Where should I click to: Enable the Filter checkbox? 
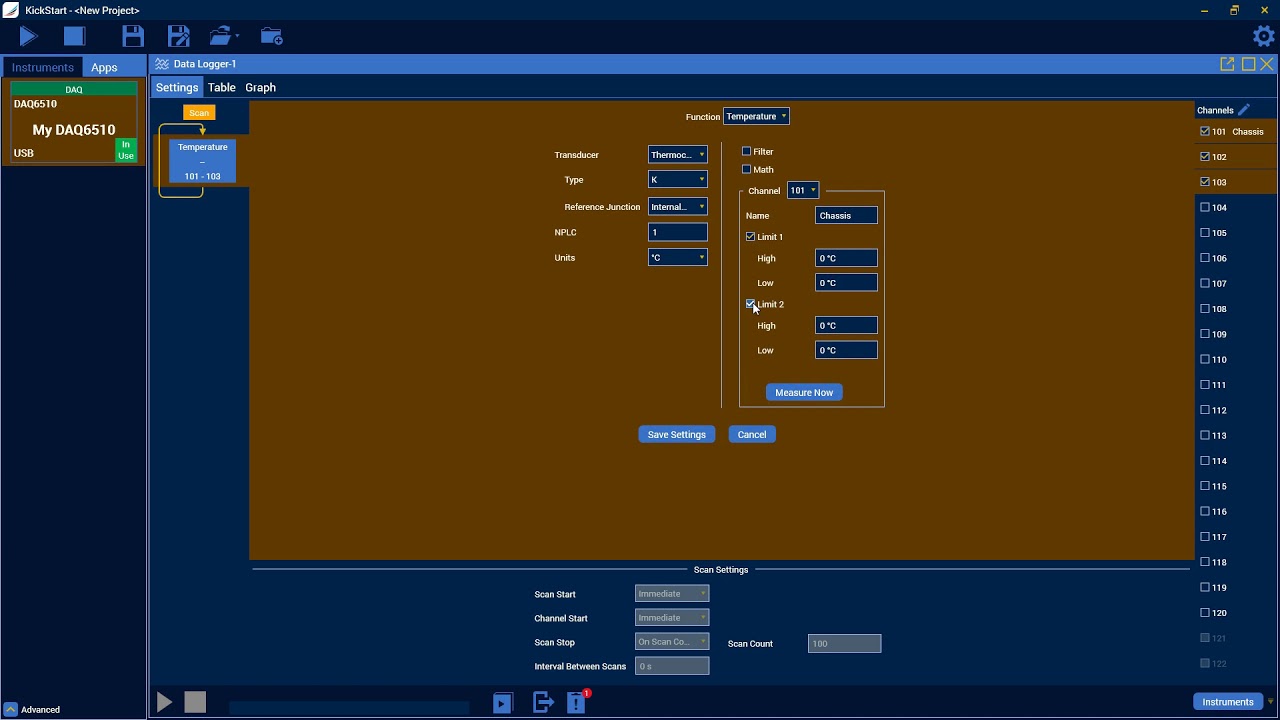click(x=746, y=151)
